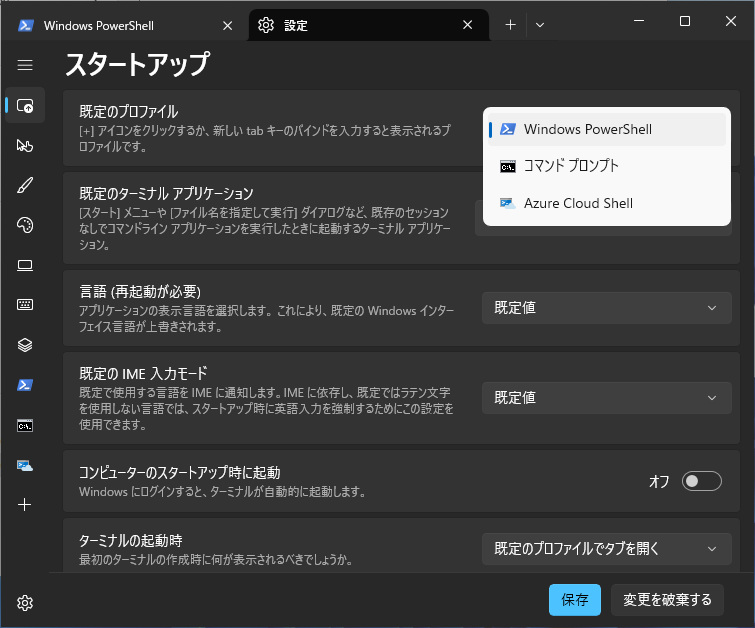Switch to the Windows PowerShell tab
This screenshot has width=755, height=628.
[125, 25]
